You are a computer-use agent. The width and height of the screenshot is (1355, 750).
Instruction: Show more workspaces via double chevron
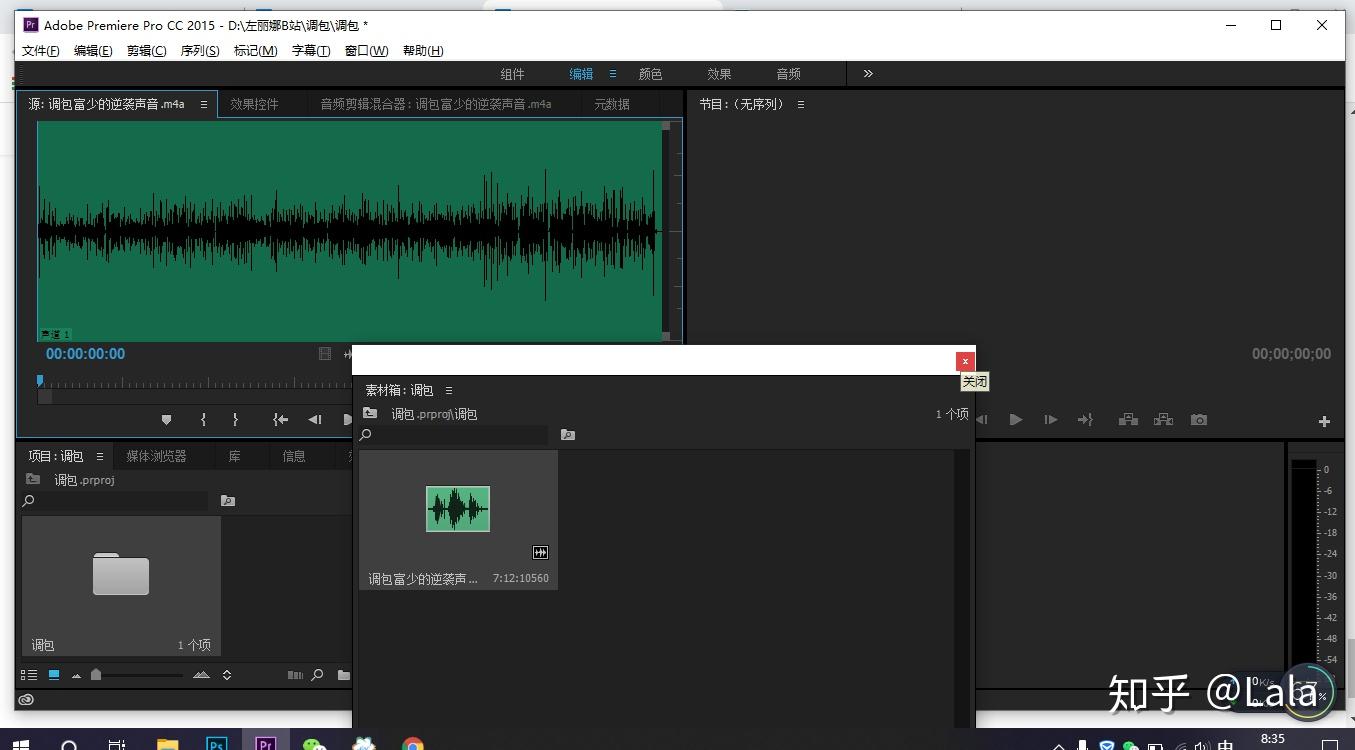[x=868, y=73]
